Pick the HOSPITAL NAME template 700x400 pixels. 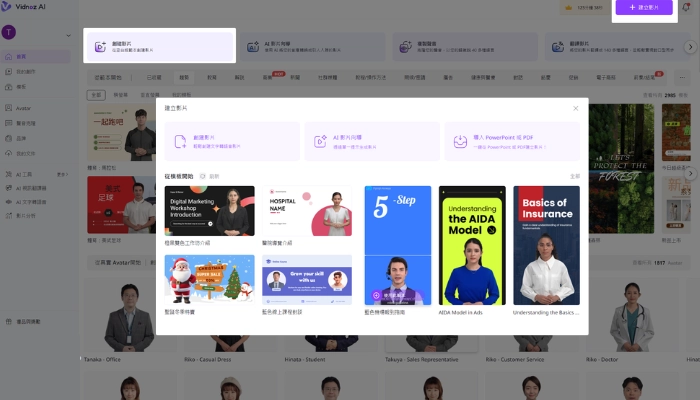pyautogui.click(x=307, y=211)
